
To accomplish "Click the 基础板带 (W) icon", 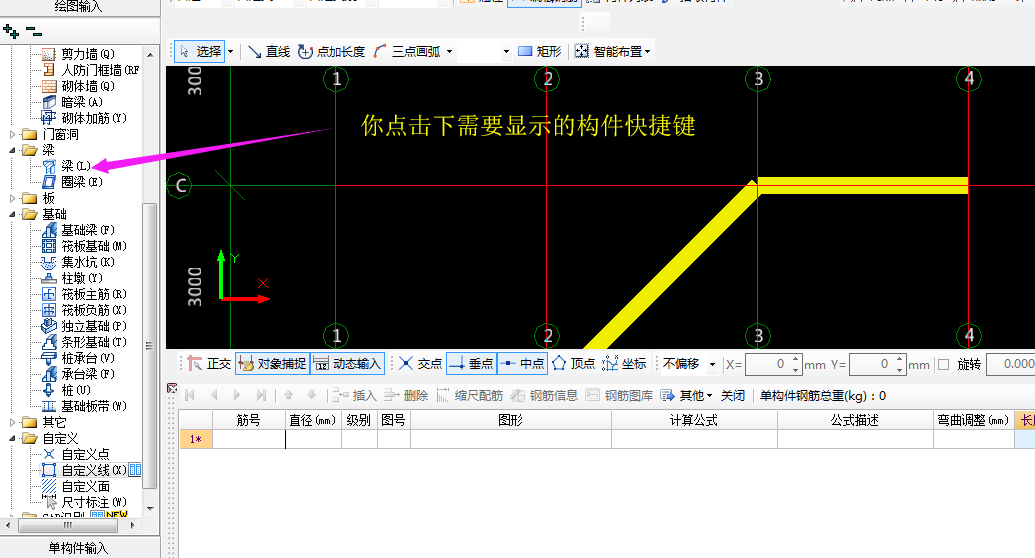I will point(49,406).
